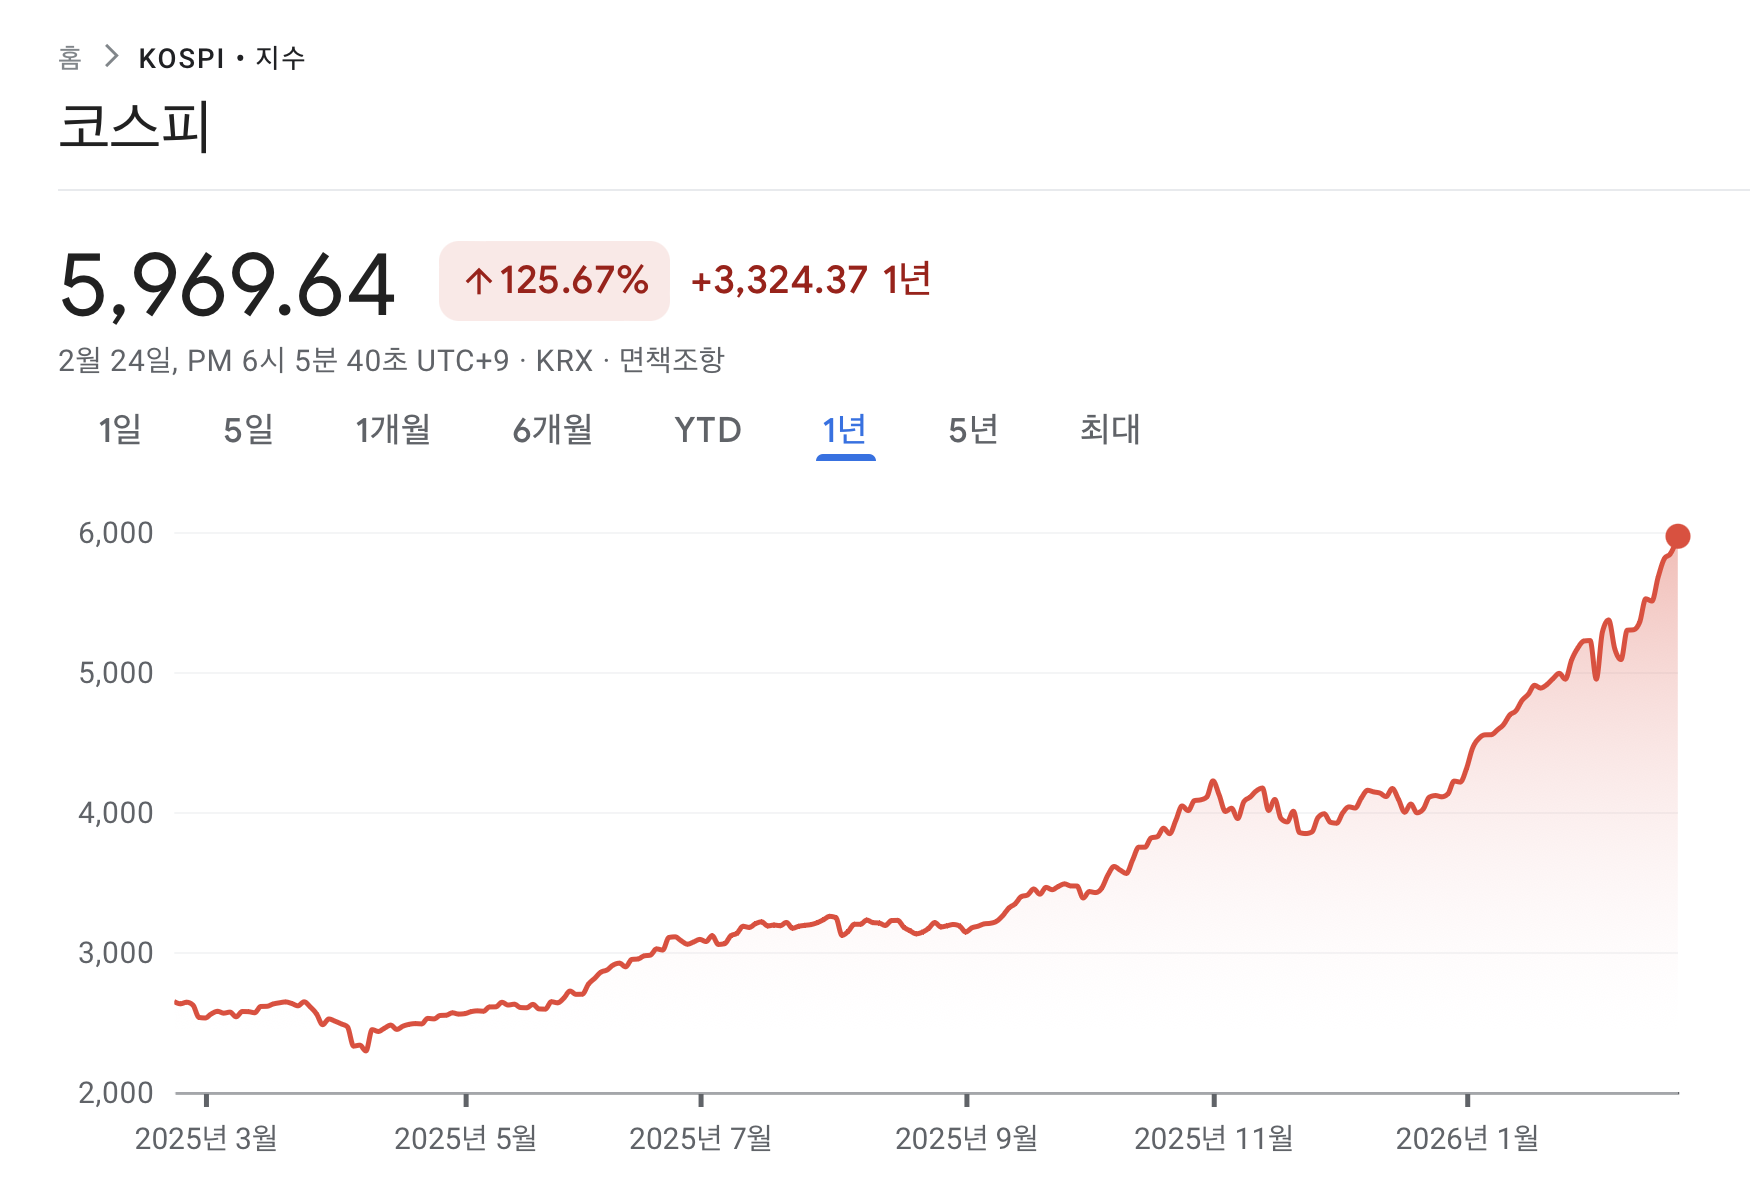The image size is (1750, 1196).
Task: Select the 1일 range tab
Action: click(119, 430)
